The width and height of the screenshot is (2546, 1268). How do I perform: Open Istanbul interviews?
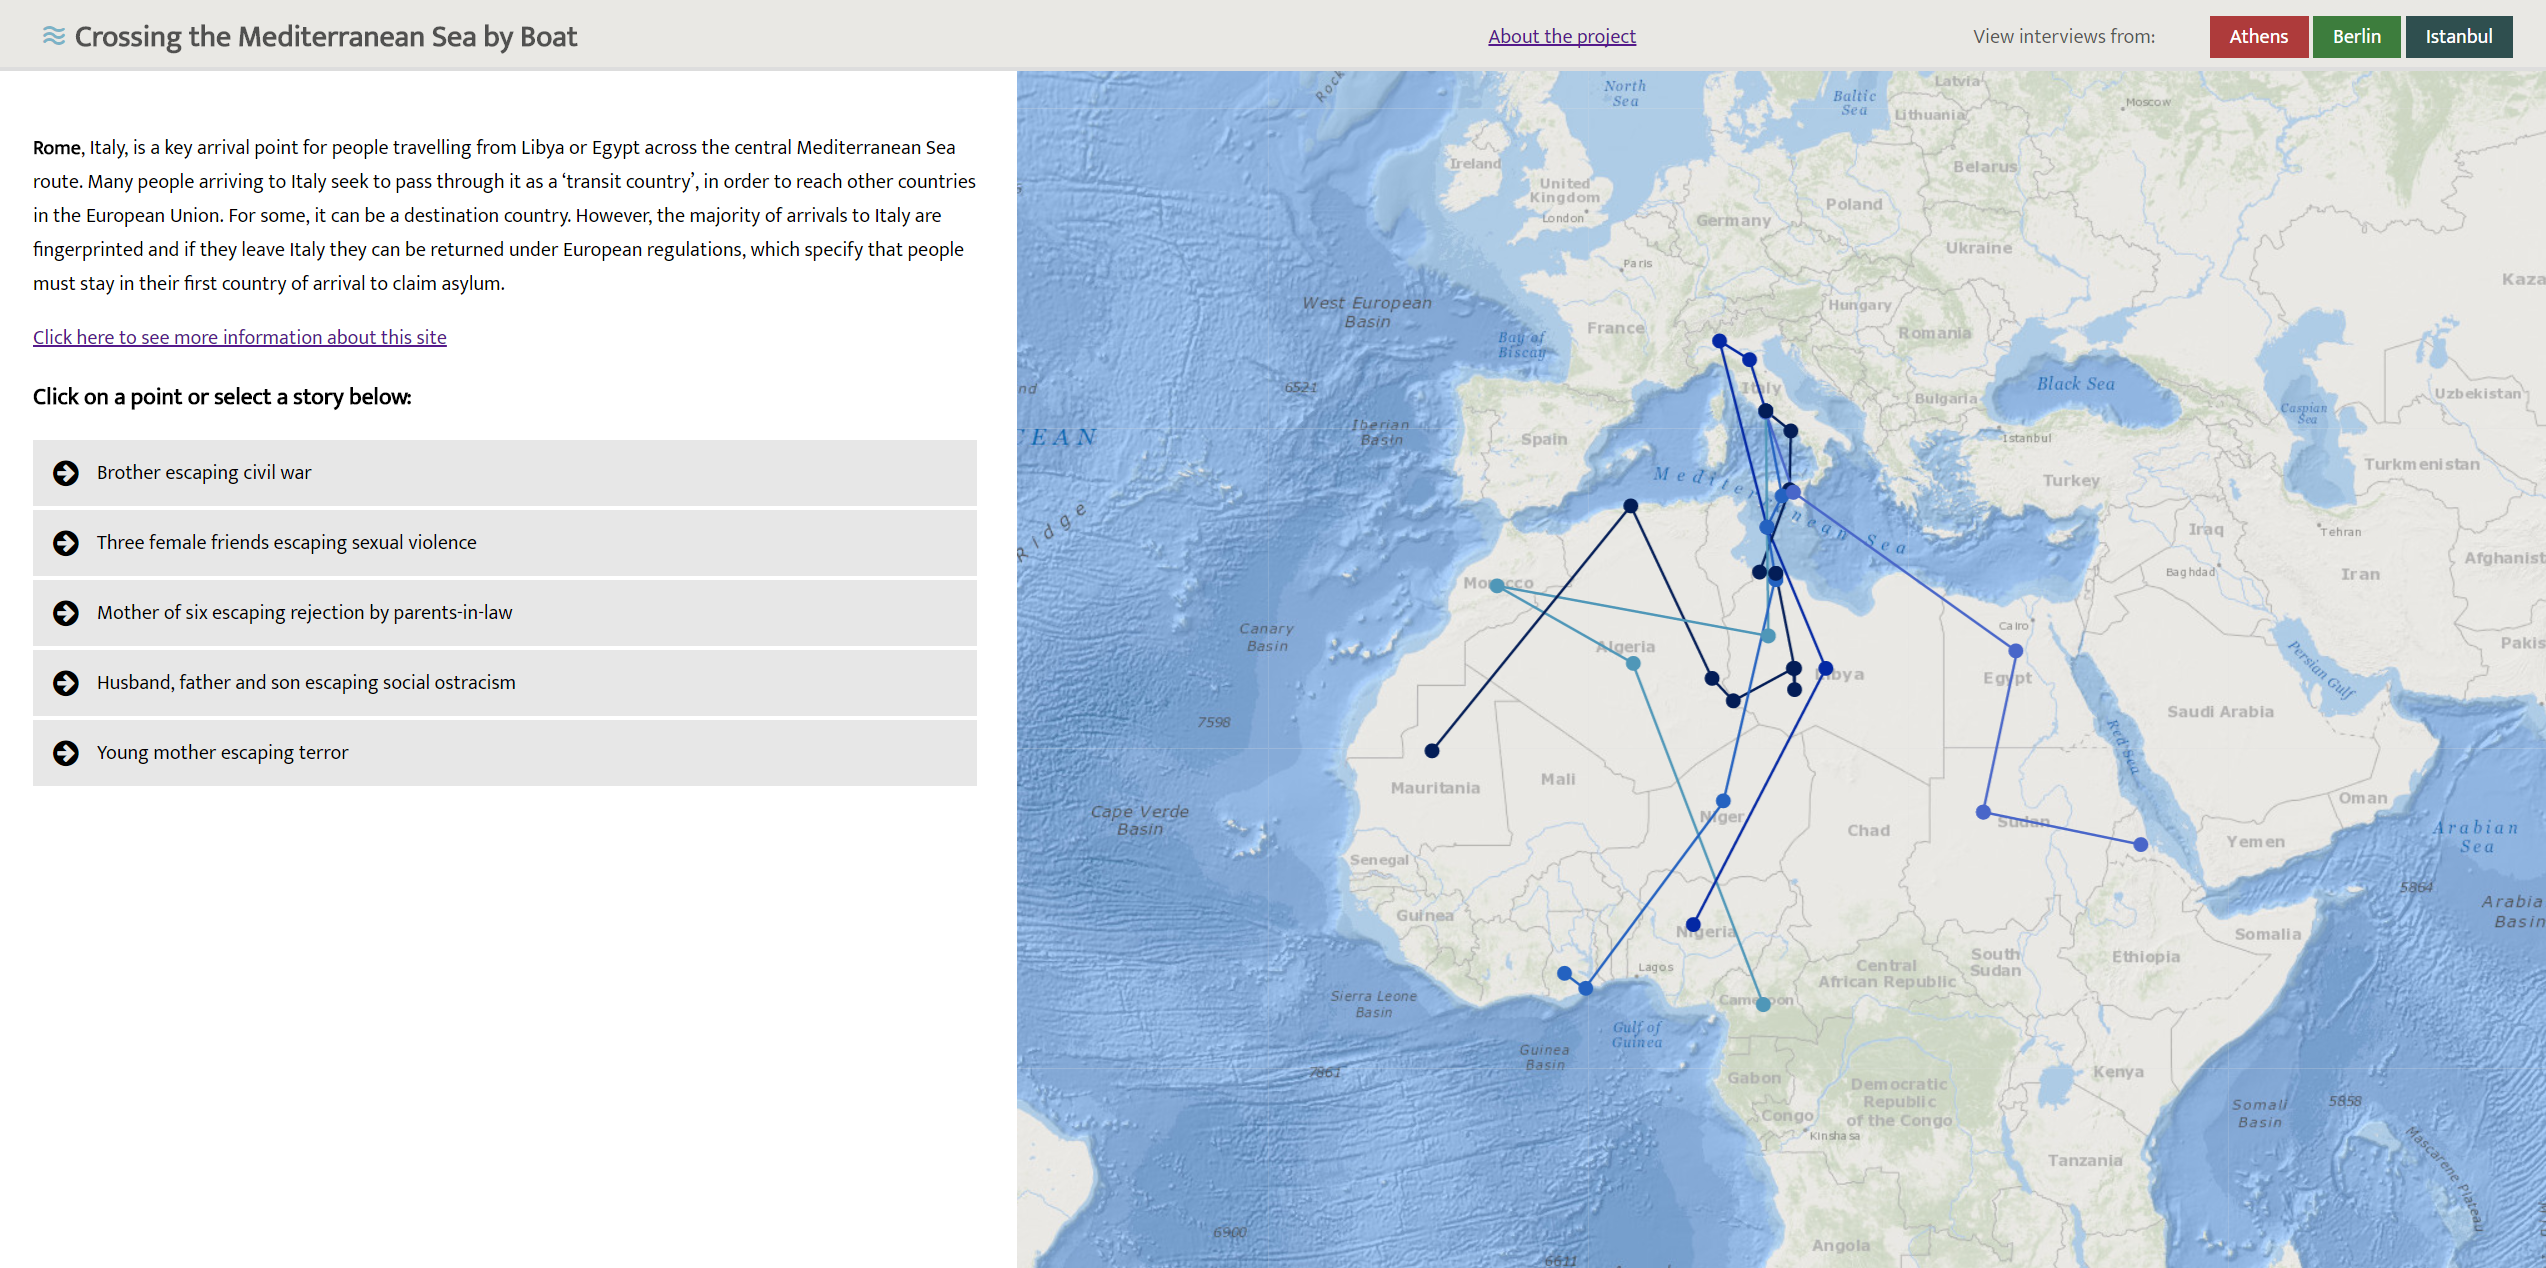click(2458, 37)
